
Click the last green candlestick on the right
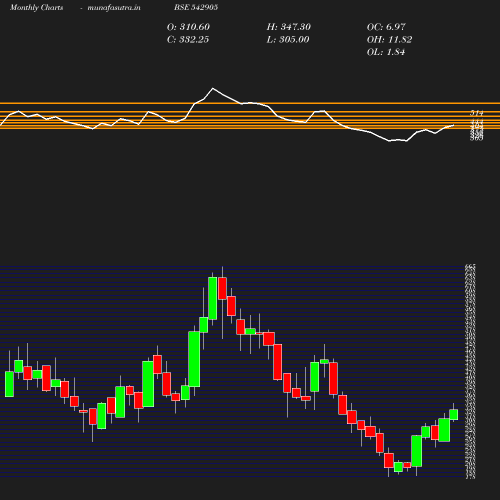coord(454,415)
